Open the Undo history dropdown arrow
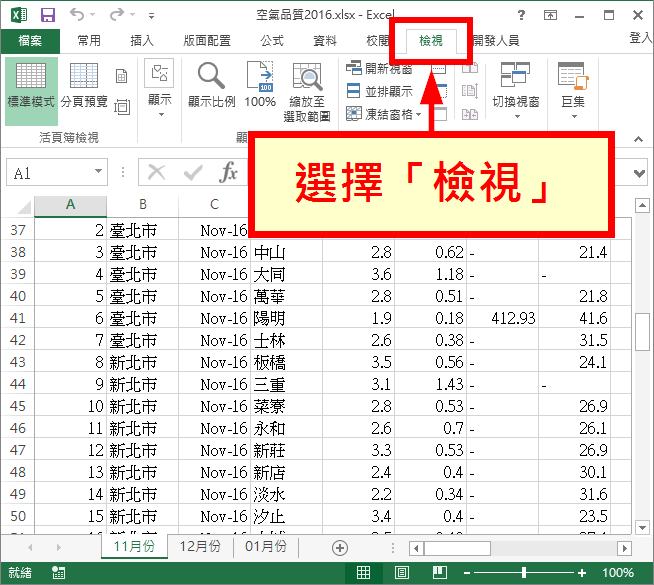Screen dimensions: 654x585 pyautogui.click(x=93, y=15)
